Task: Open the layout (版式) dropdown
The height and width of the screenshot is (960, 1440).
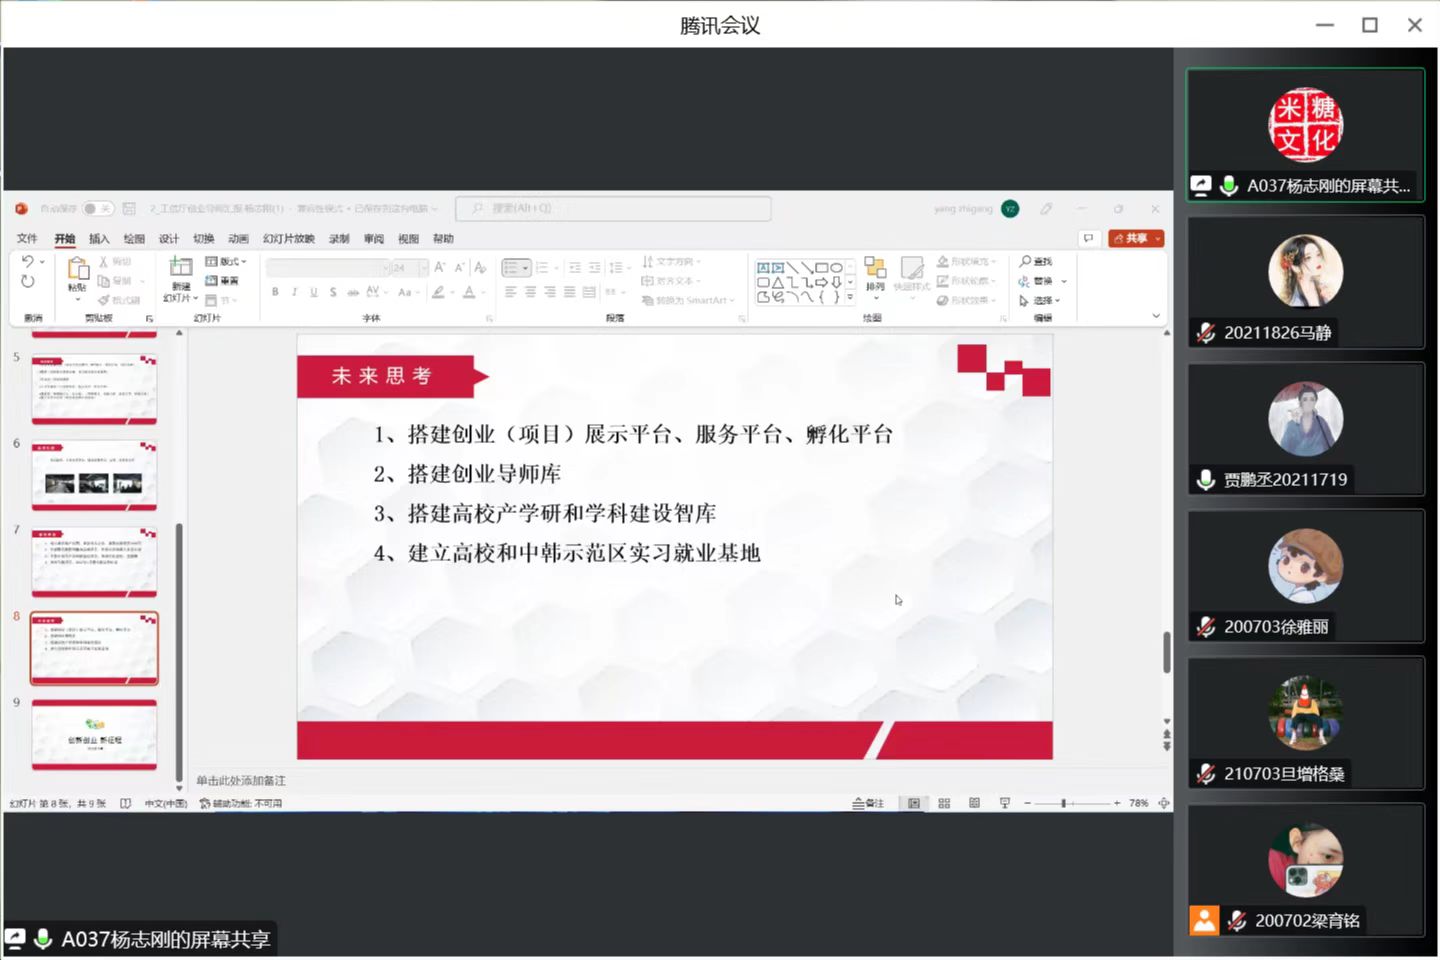Action: click(x=226, y=261)
